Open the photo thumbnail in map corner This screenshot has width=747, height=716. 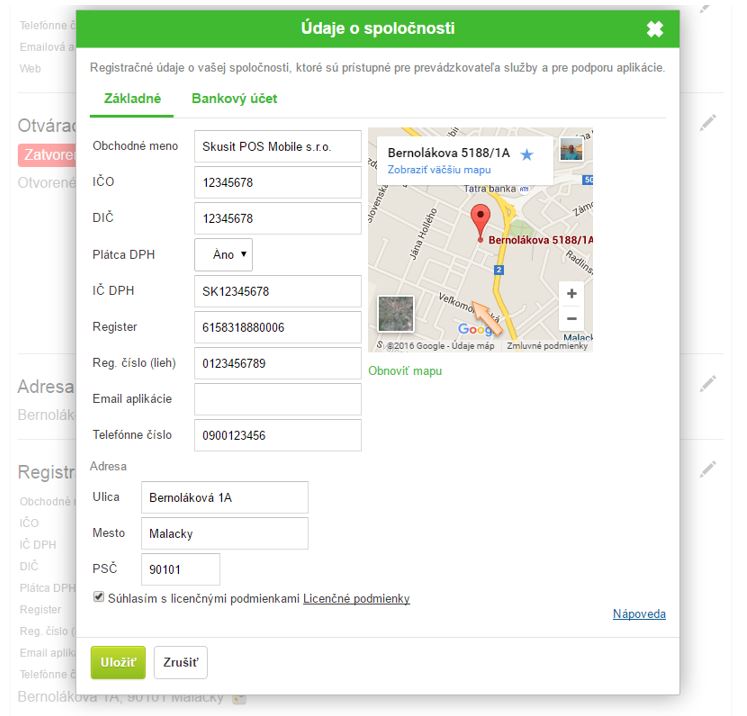pos(571,150)
